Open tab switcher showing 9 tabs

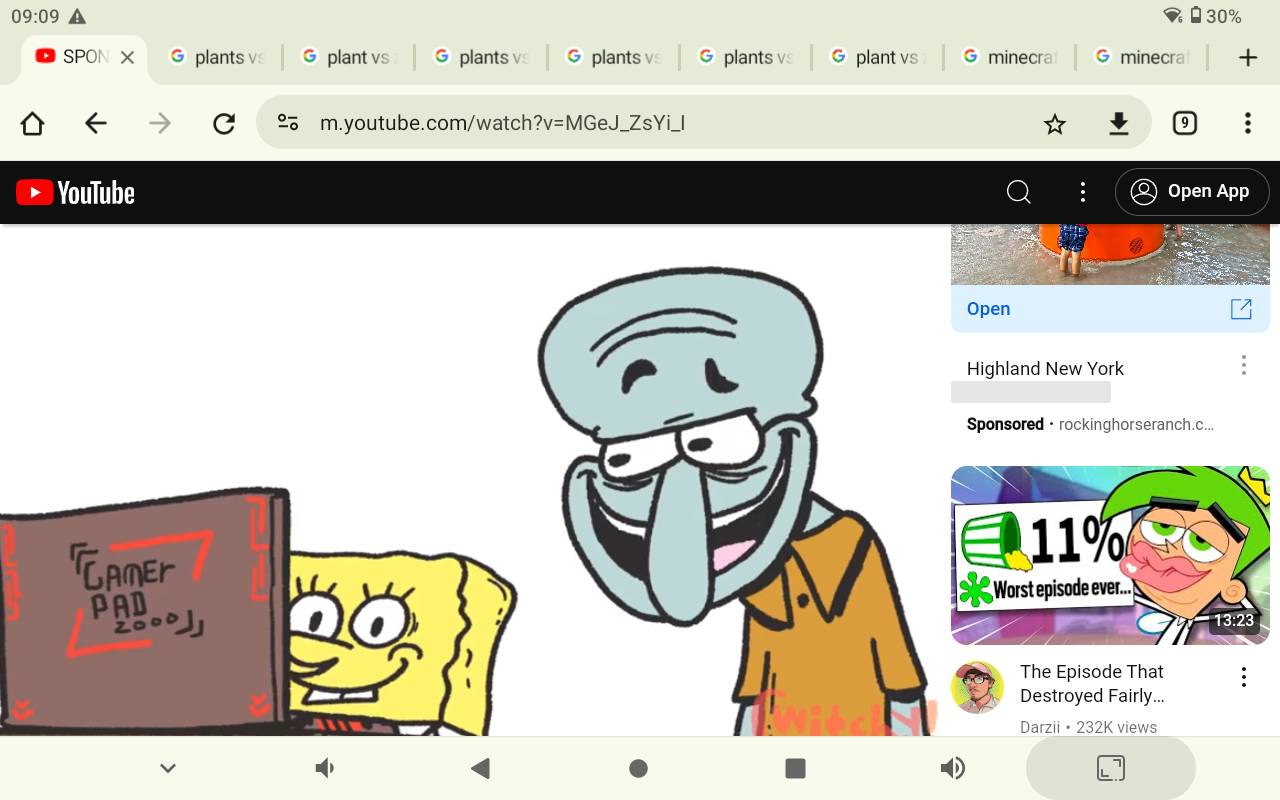click(x=1184, y=123)
